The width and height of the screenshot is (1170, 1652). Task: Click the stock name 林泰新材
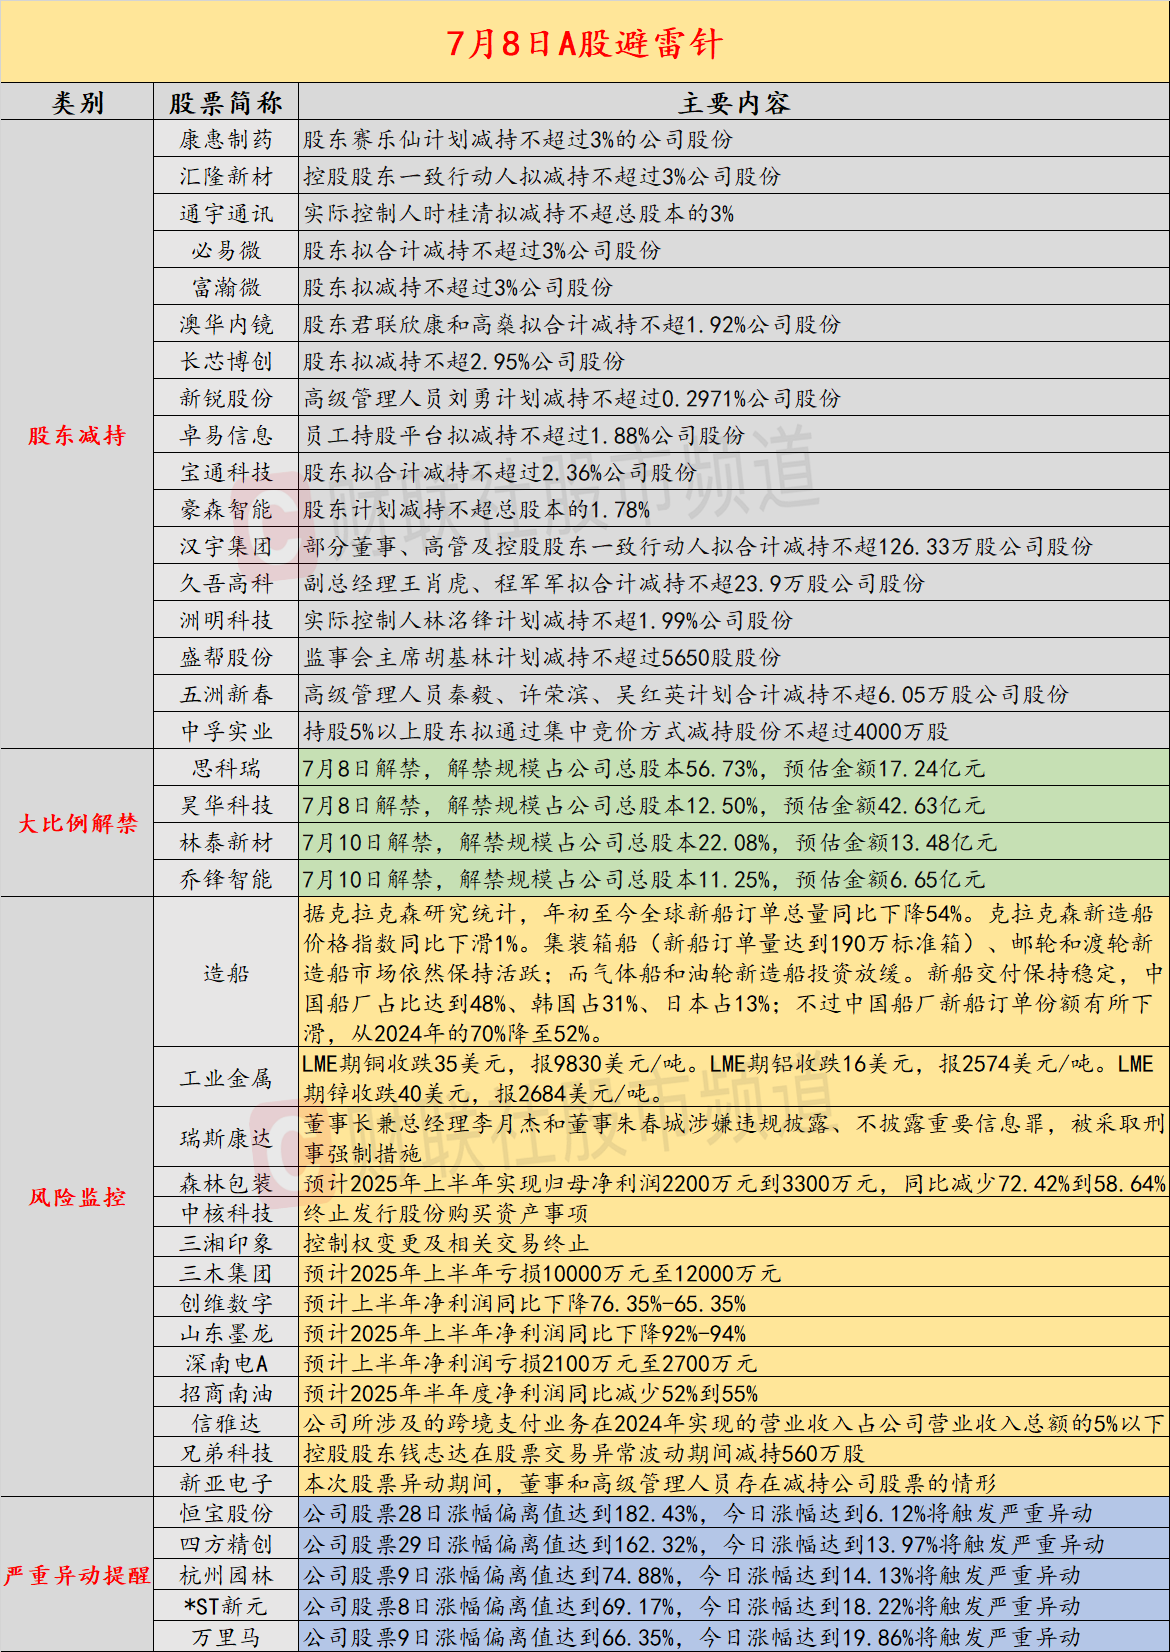point(226,842)
